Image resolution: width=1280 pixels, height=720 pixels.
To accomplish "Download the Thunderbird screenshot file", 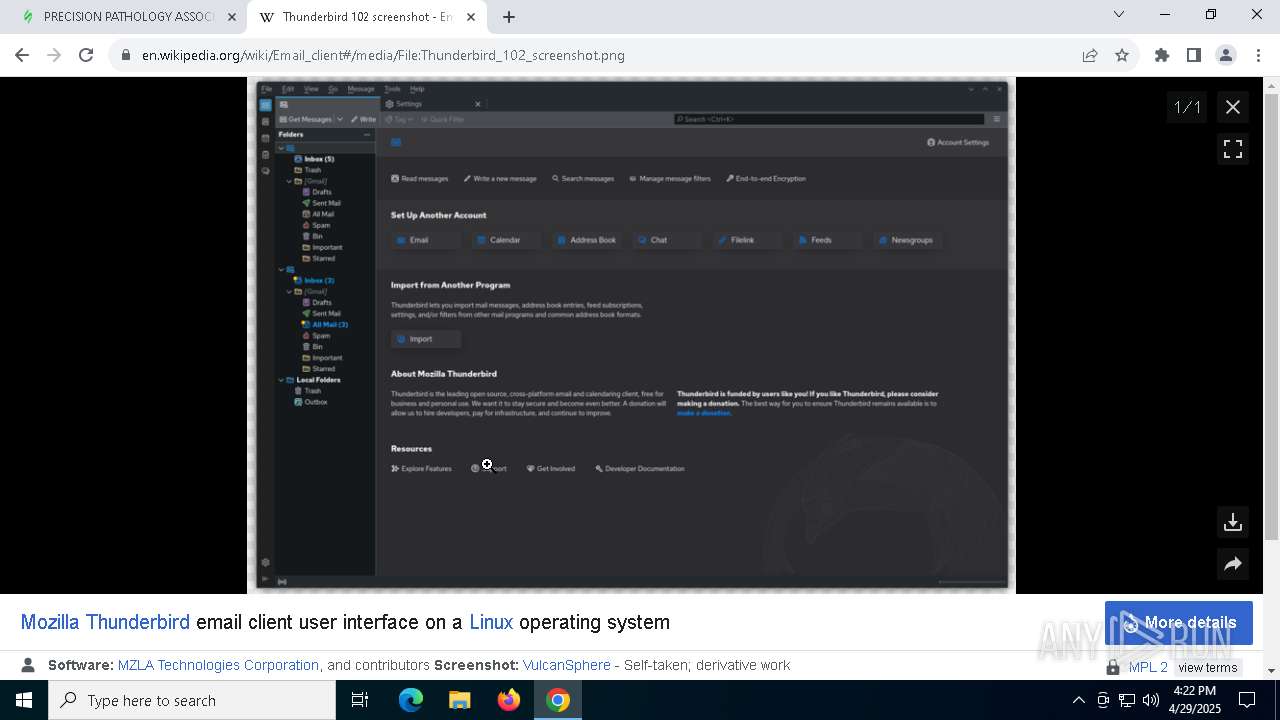I will point(1233,522).
